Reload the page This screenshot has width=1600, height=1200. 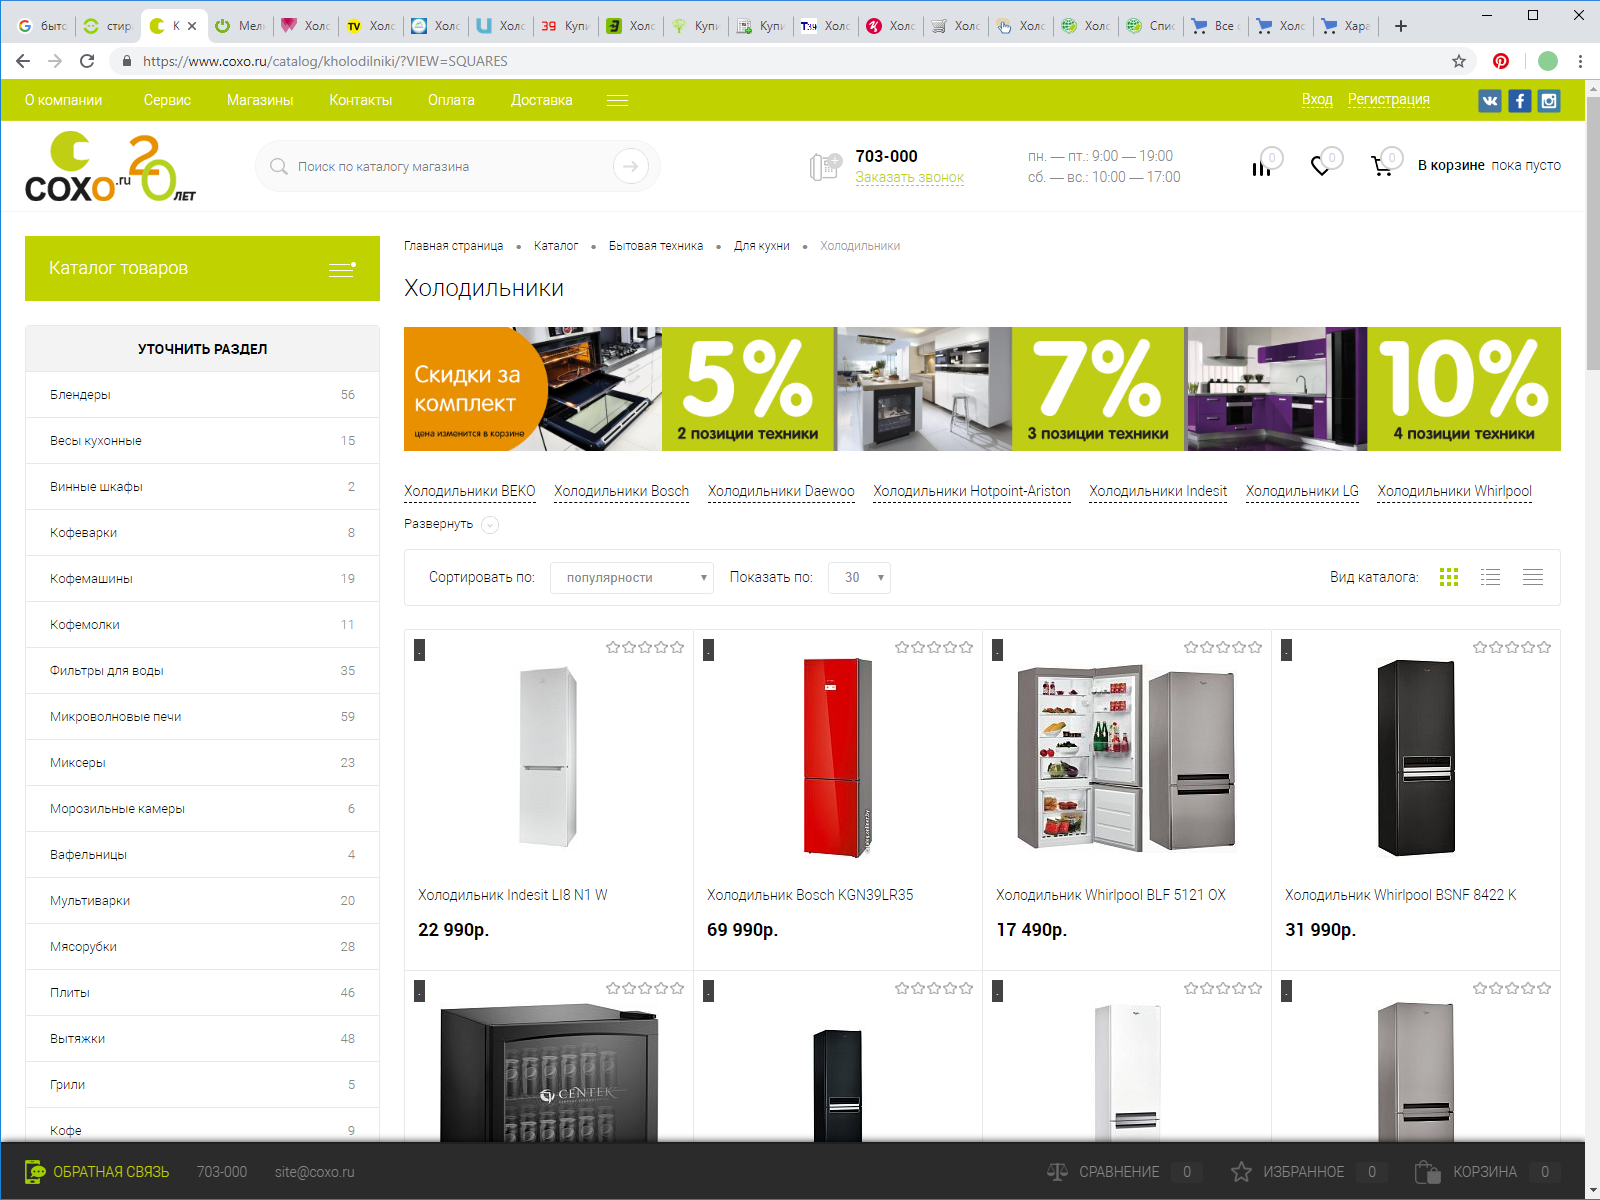(87, 61)
